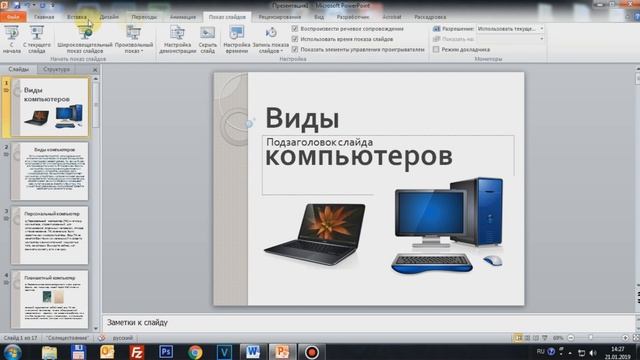This screenshot has height=360, width=640.
Task: Click the RU language indicator in tray
Action: [x=540, y=352]
